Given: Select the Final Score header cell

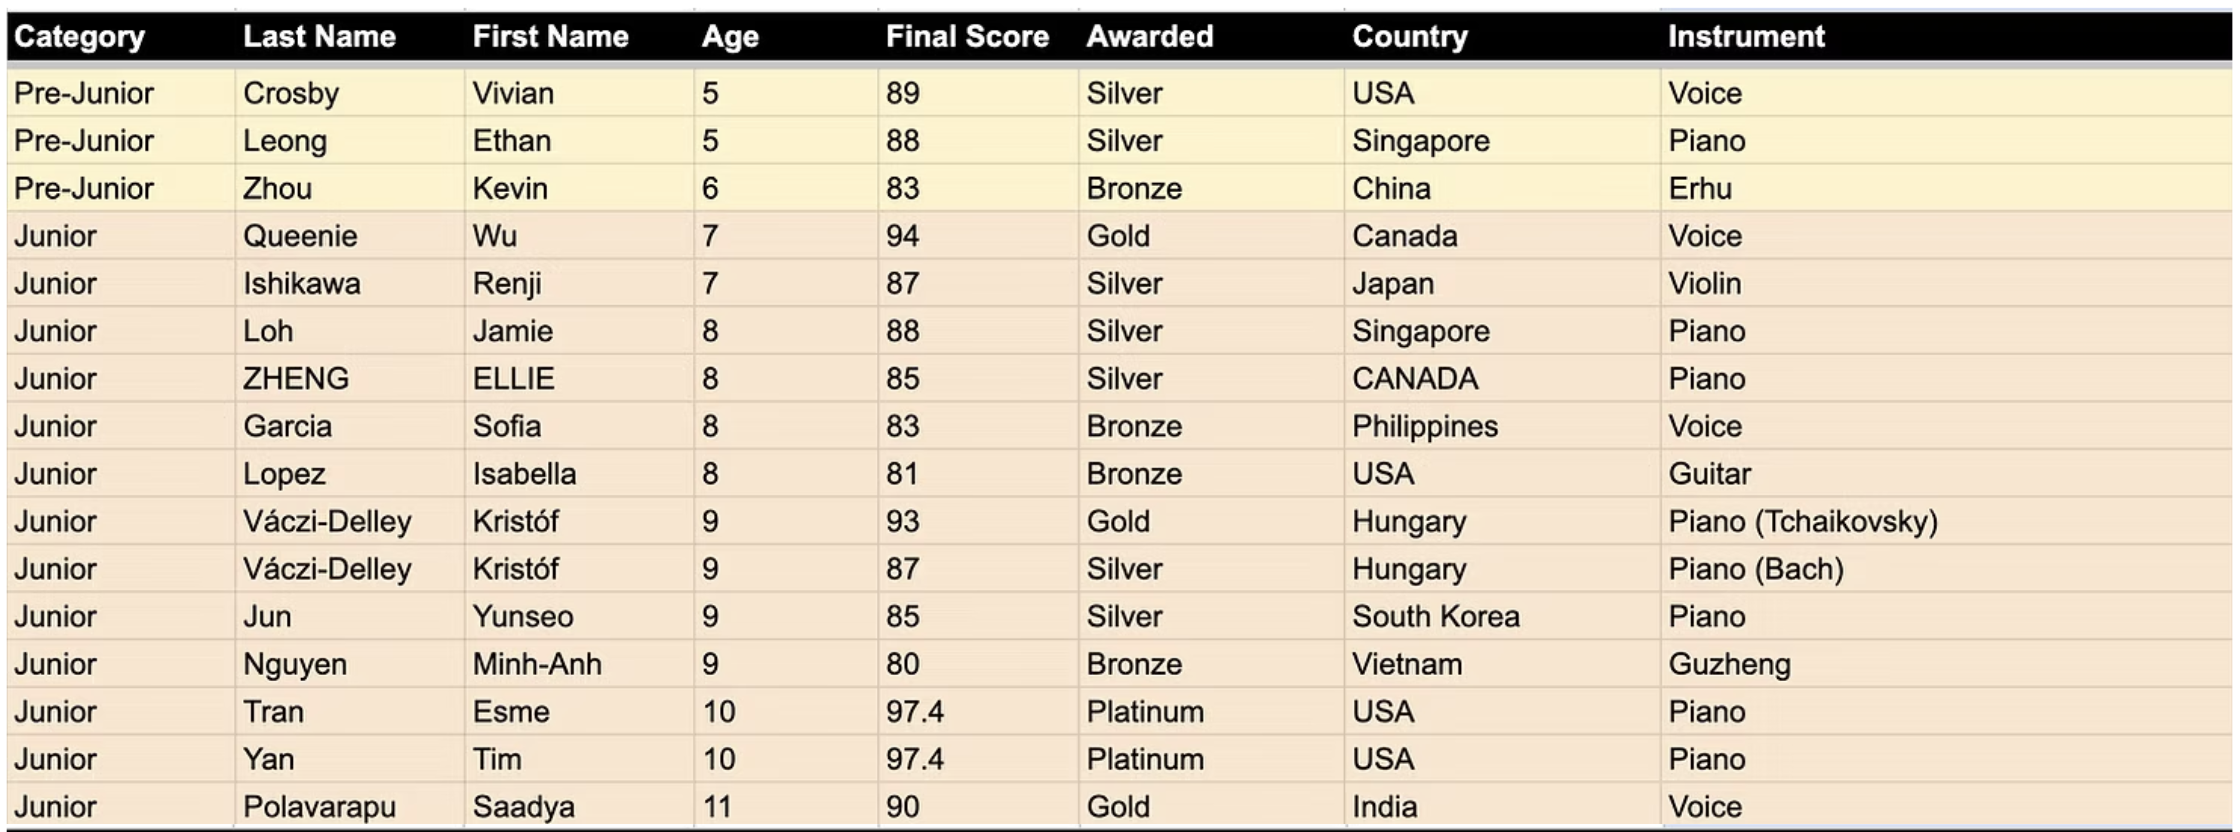Looking at the screenshot, I should (x=967, y=37).
